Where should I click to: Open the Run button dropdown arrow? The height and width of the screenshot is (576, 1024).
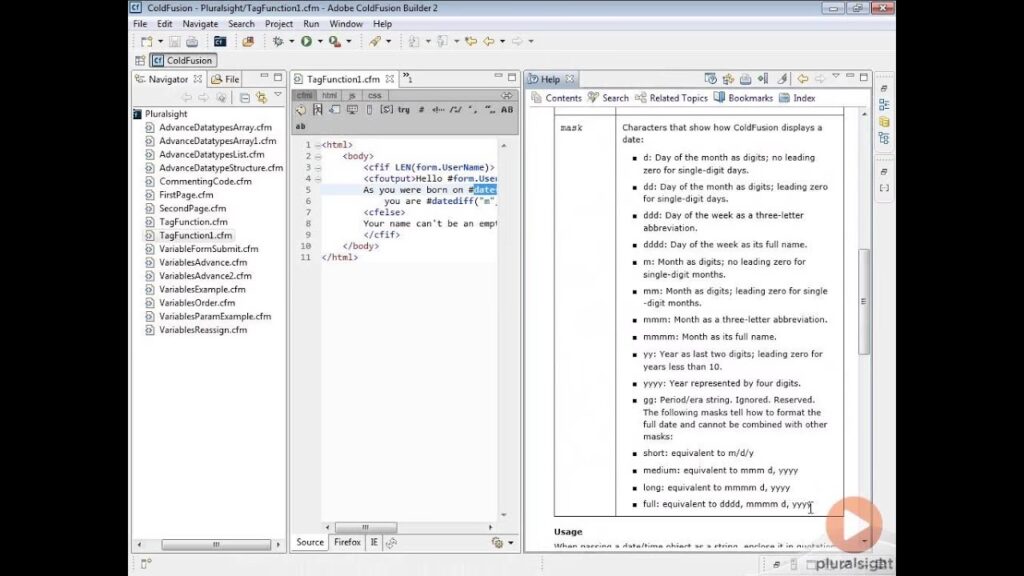coord(320,41)
